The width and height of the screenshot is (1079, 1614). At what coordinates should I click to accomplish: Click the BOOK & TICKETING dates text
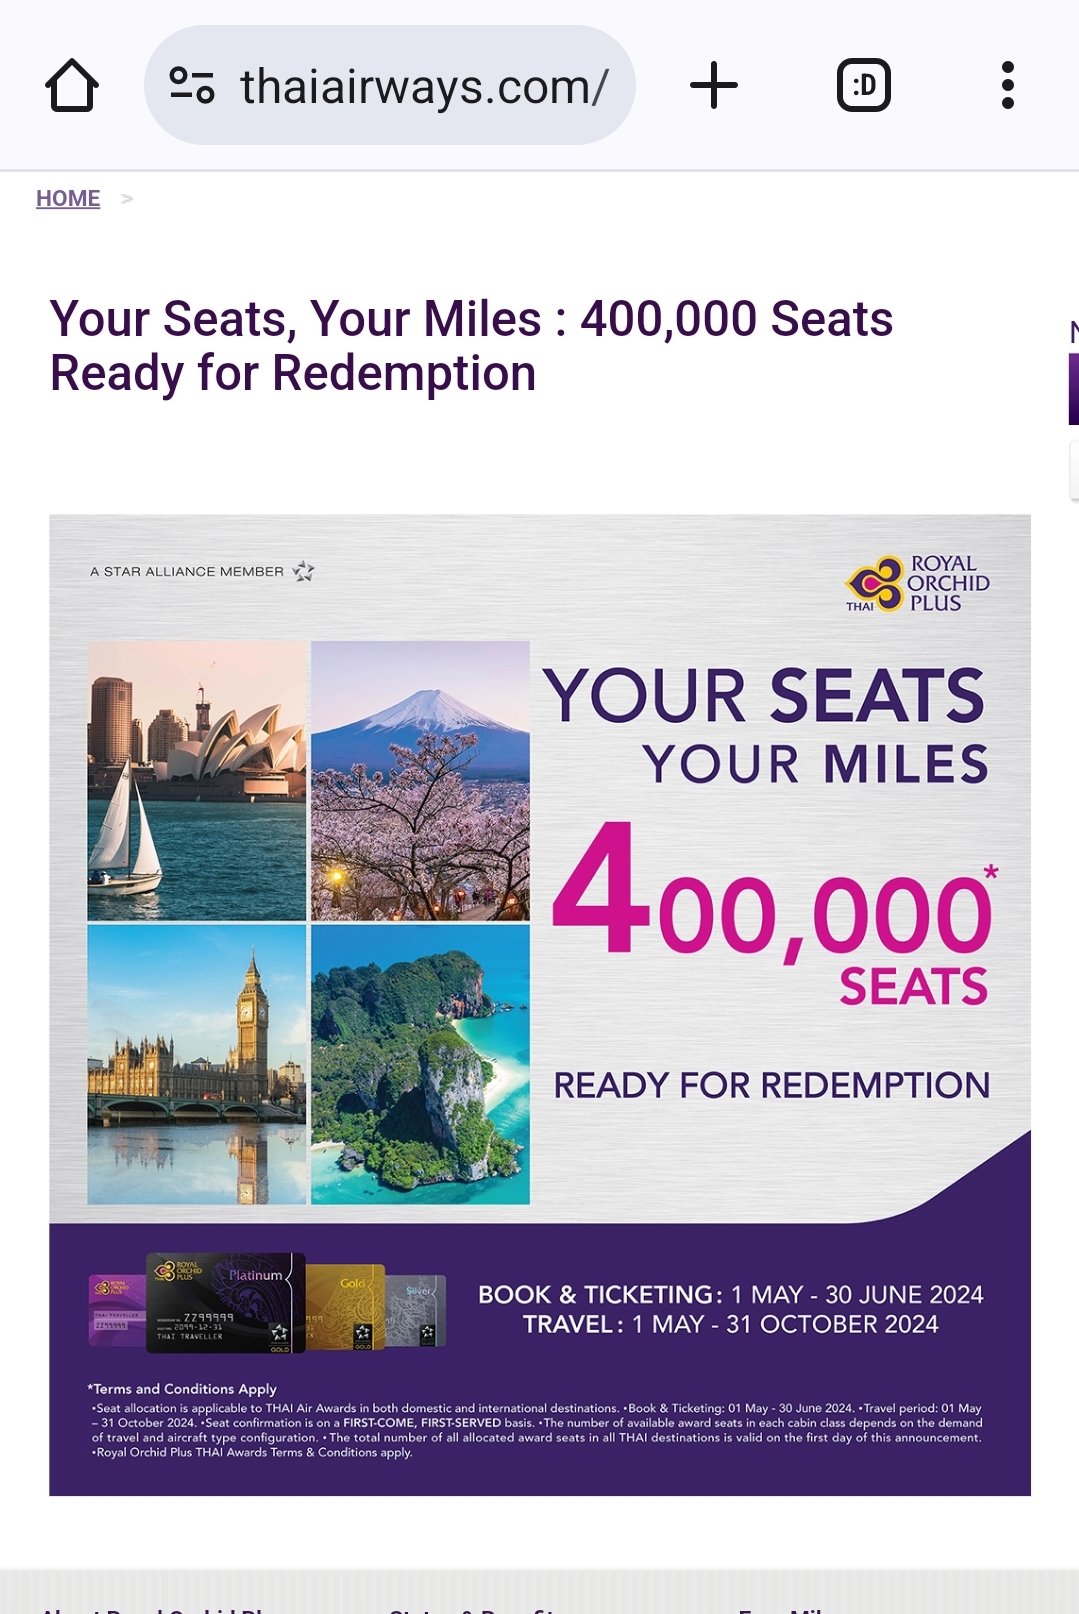[730, 1295]
